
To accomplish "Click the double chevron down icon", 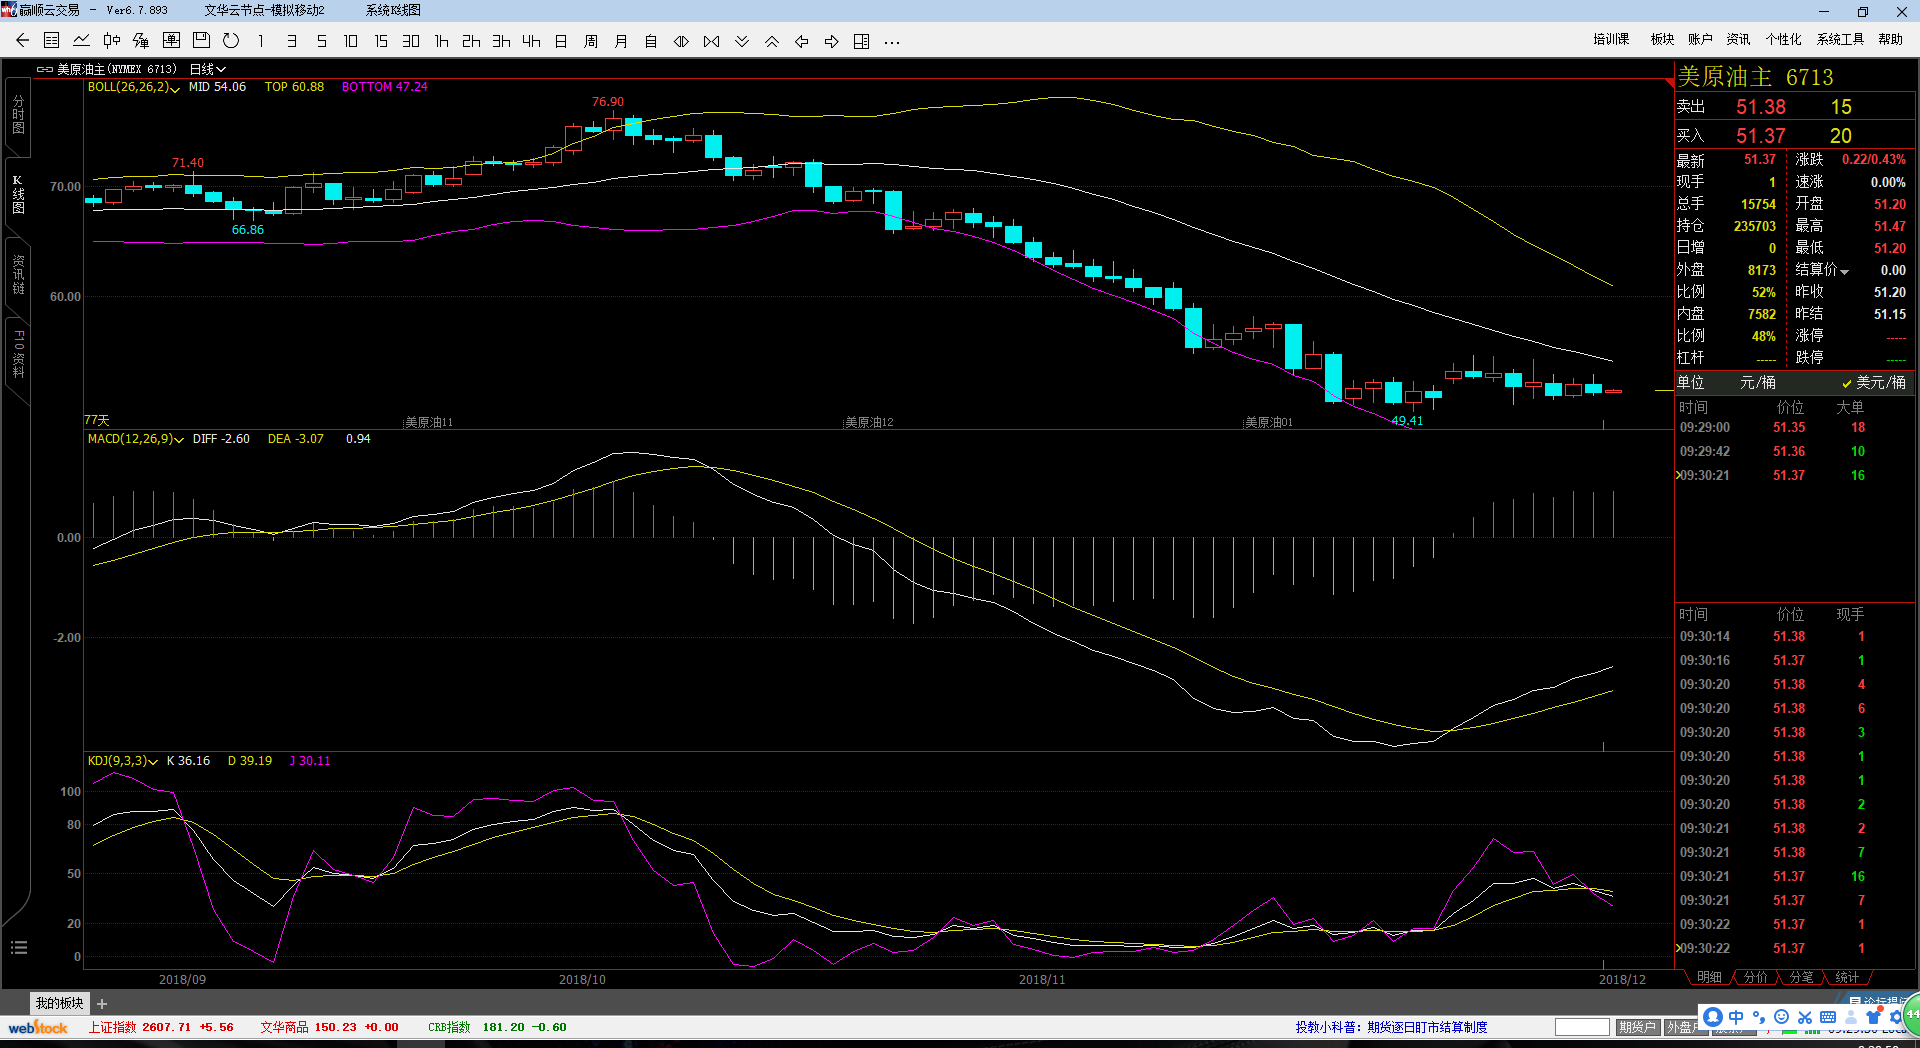I will 741,41.
